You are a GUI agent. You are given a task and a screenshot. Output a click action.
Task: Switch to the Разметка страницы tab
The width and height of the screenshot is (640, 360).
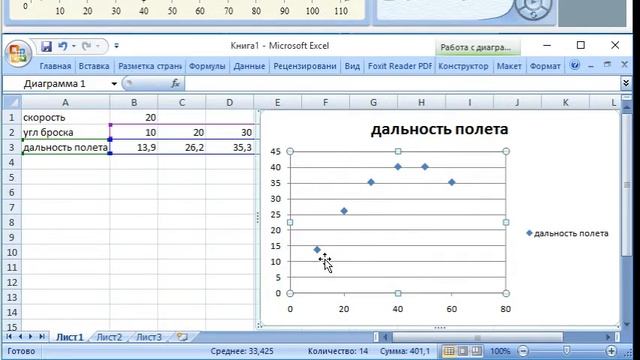coord(150,66)
